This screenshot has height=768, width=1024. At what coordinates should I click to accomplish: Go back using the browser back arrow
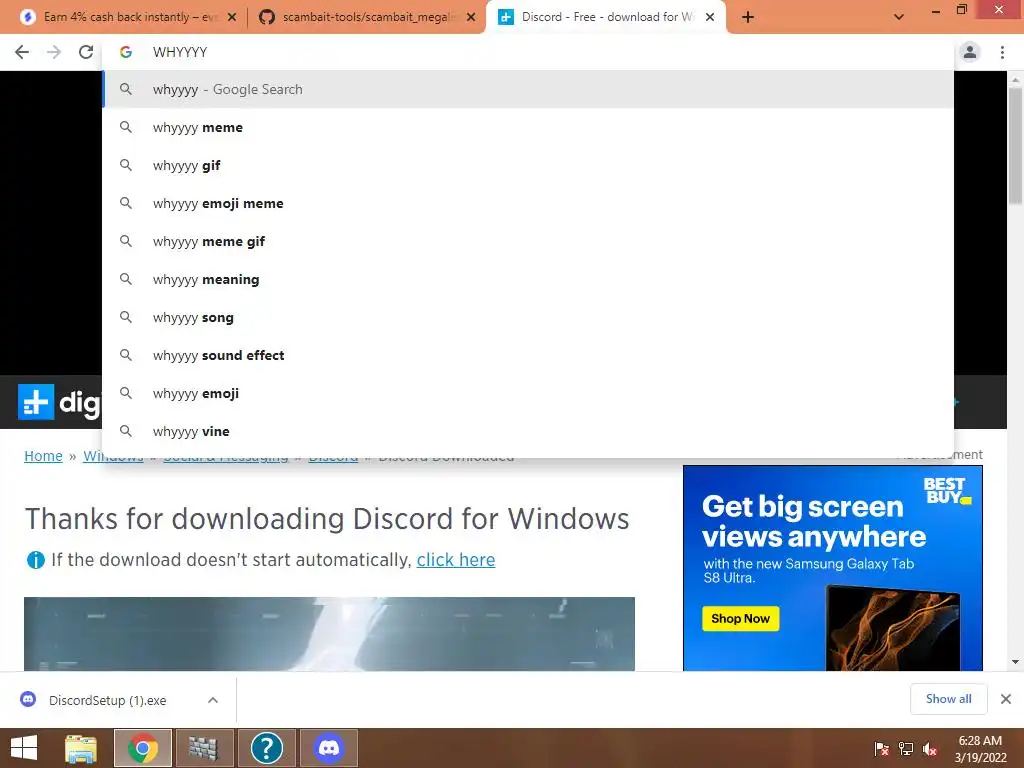tap(22, 52)
